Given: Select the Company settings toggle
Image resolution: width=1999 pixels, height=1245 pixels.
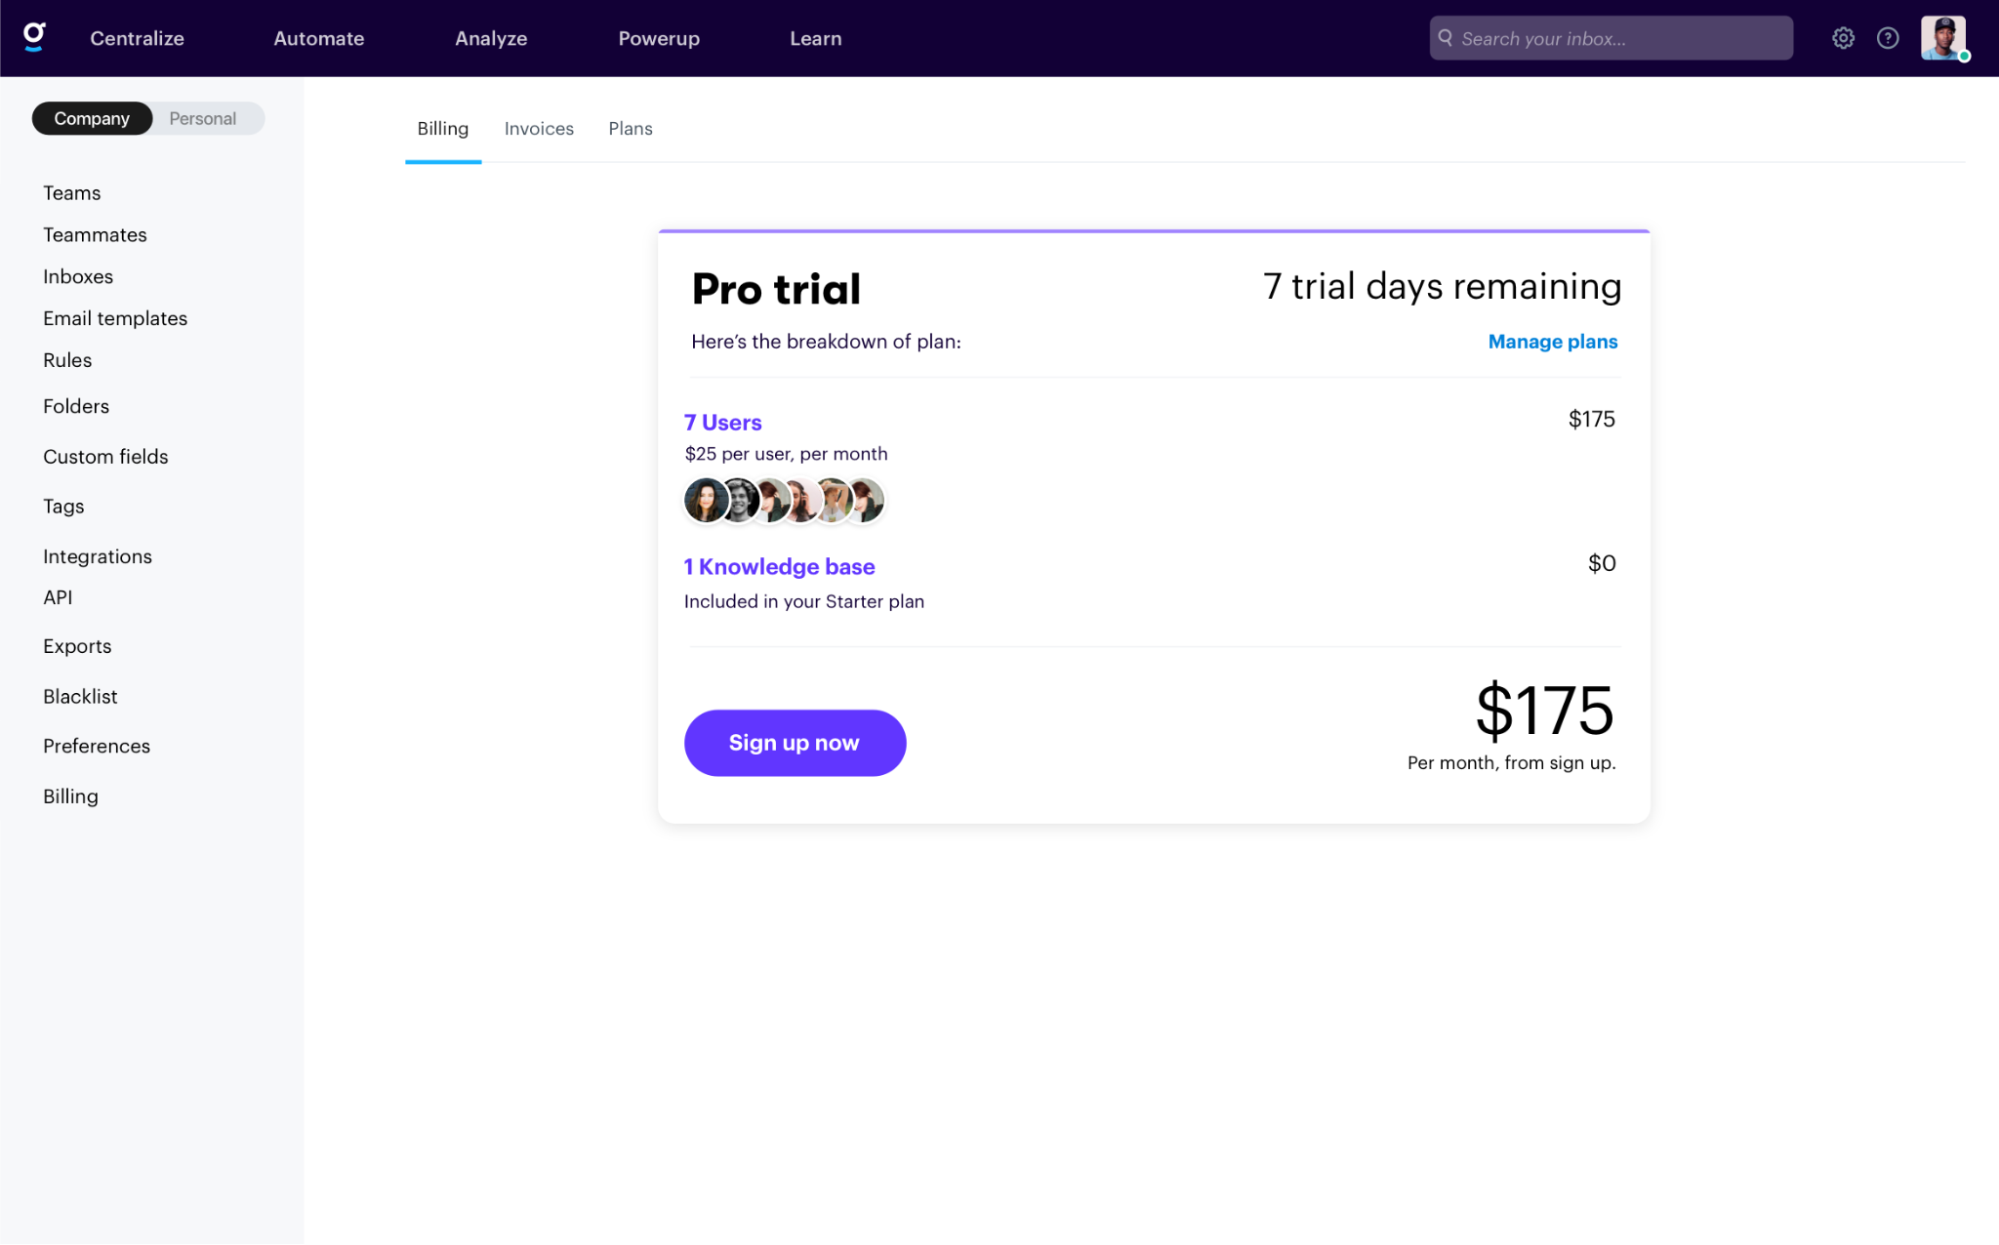Looking at the screenshot, I should pyautogui.click(x=91, y=118).
